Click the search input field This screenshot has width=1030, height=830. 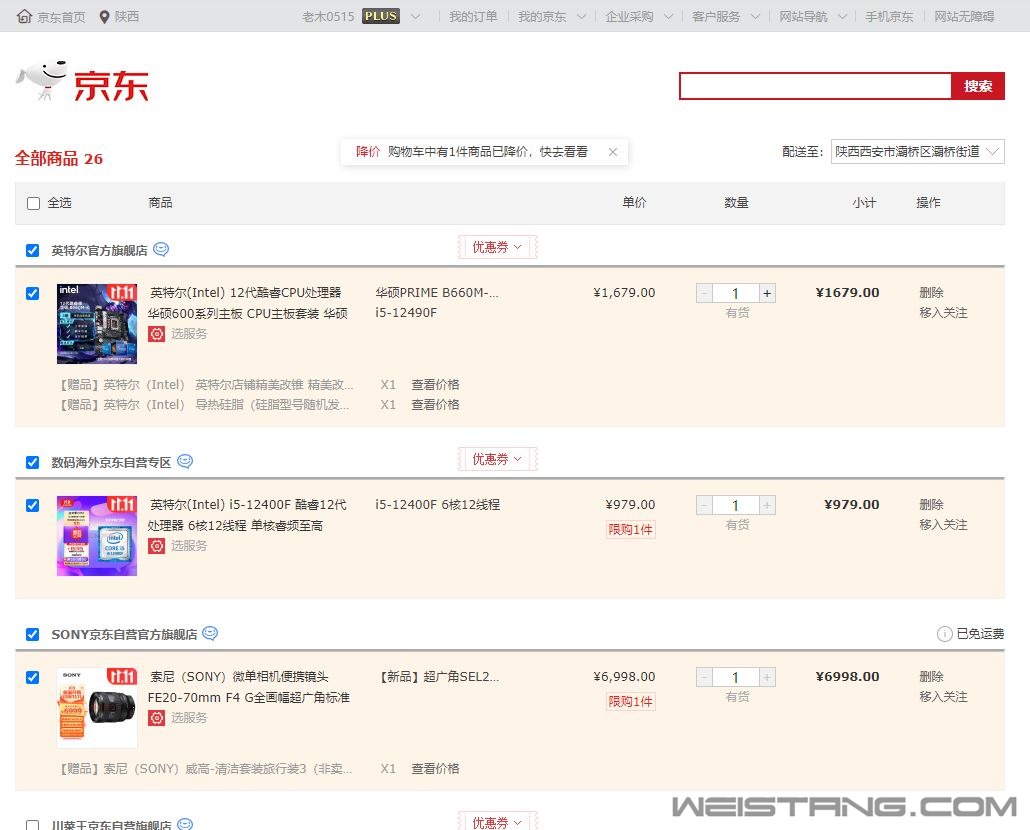[815, 86]
